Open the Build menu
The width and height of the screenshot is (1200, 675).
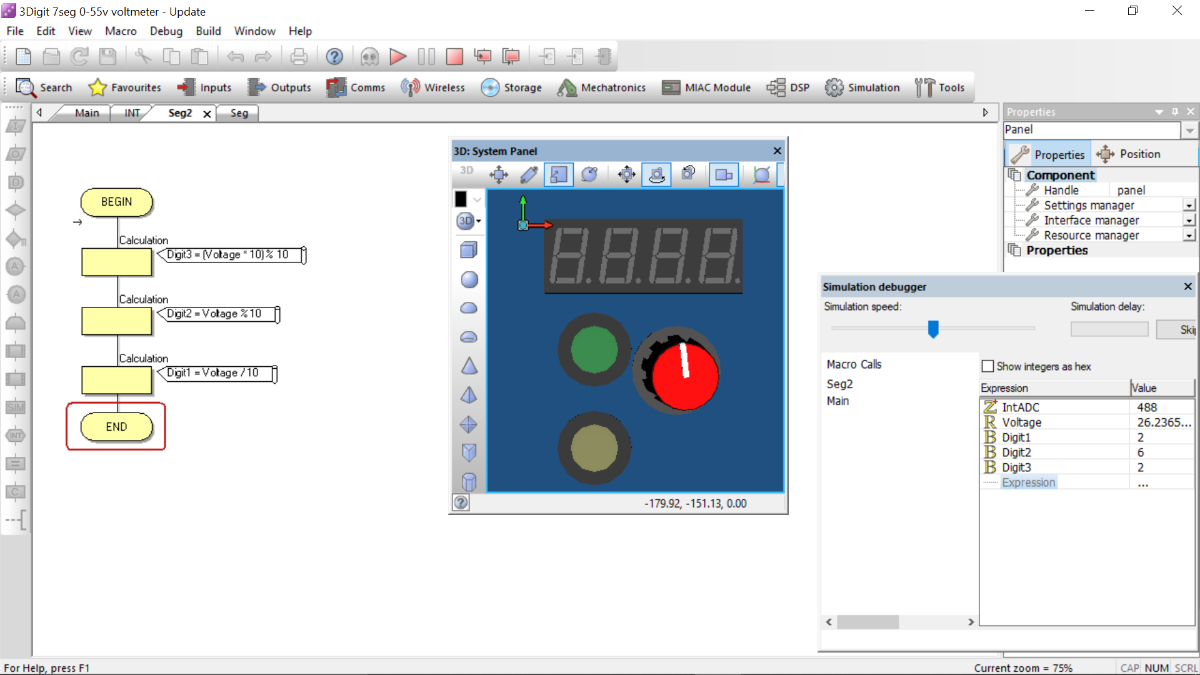click(x=208, y=31)
